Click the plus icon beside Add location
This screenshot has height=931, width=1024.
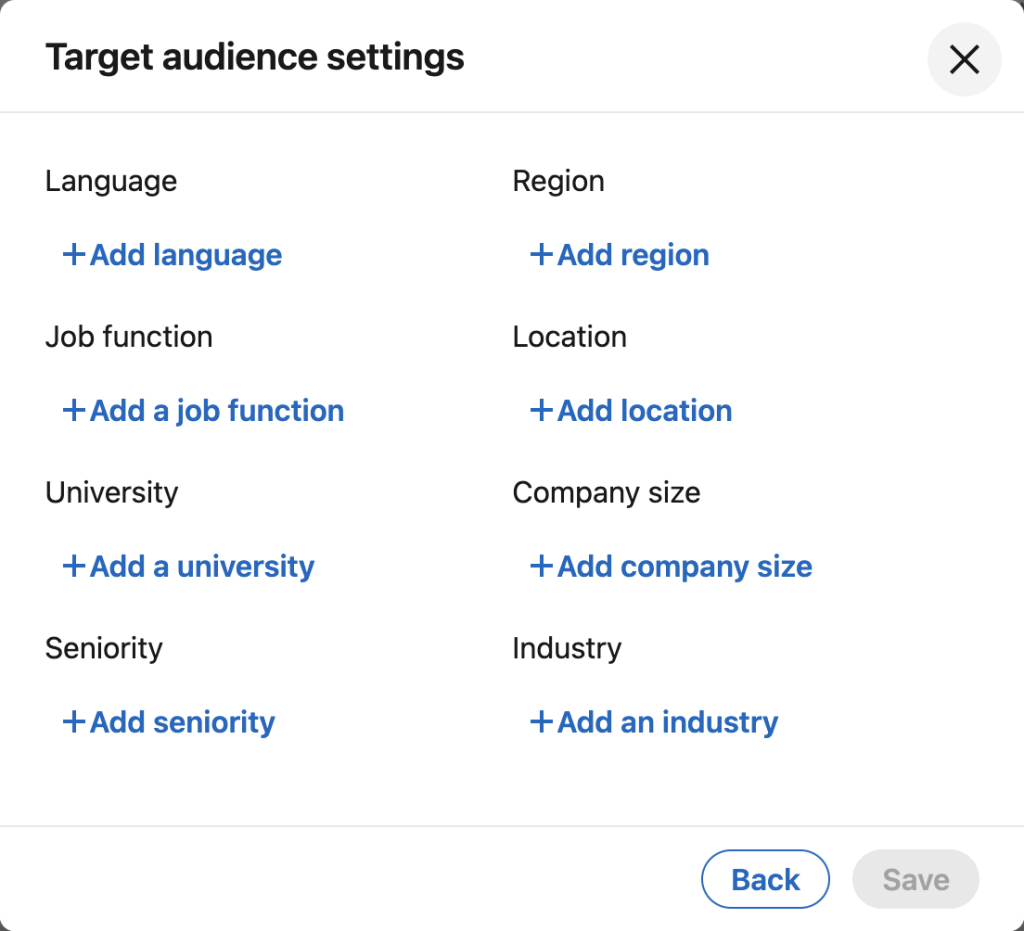tap(541, 411)
